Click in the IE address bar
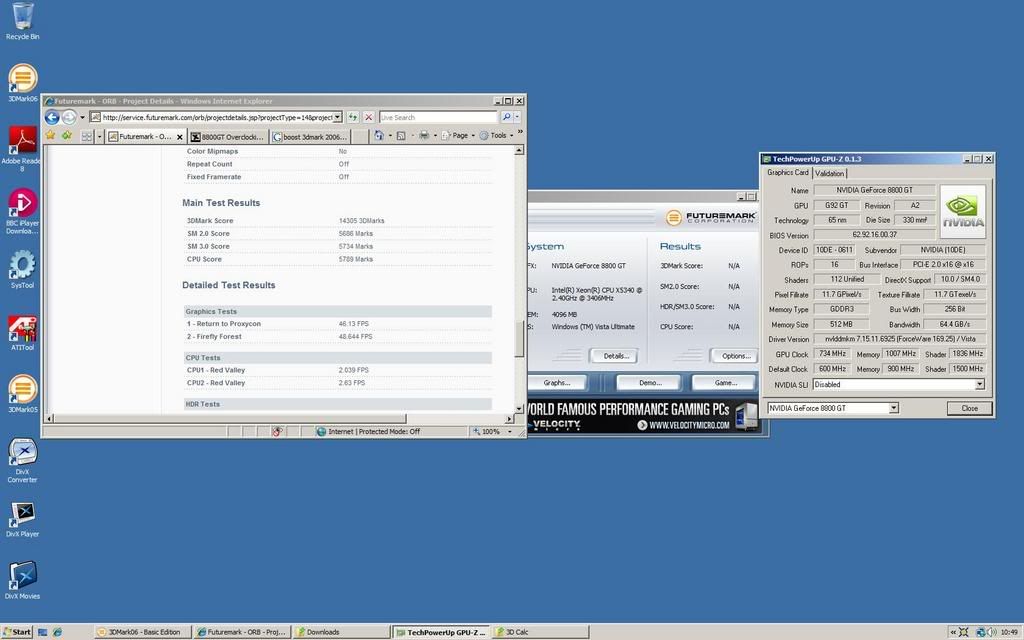This screenshot has width=1024, height=640. click(217, 118)
